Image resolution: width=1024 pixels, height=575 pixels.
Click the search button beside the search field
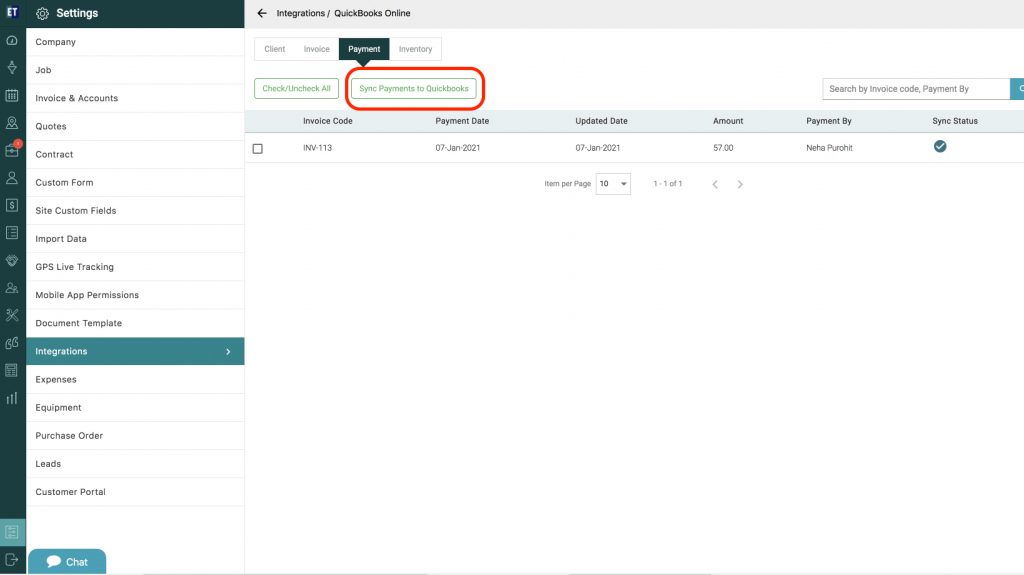click(x=1017, y=89)
